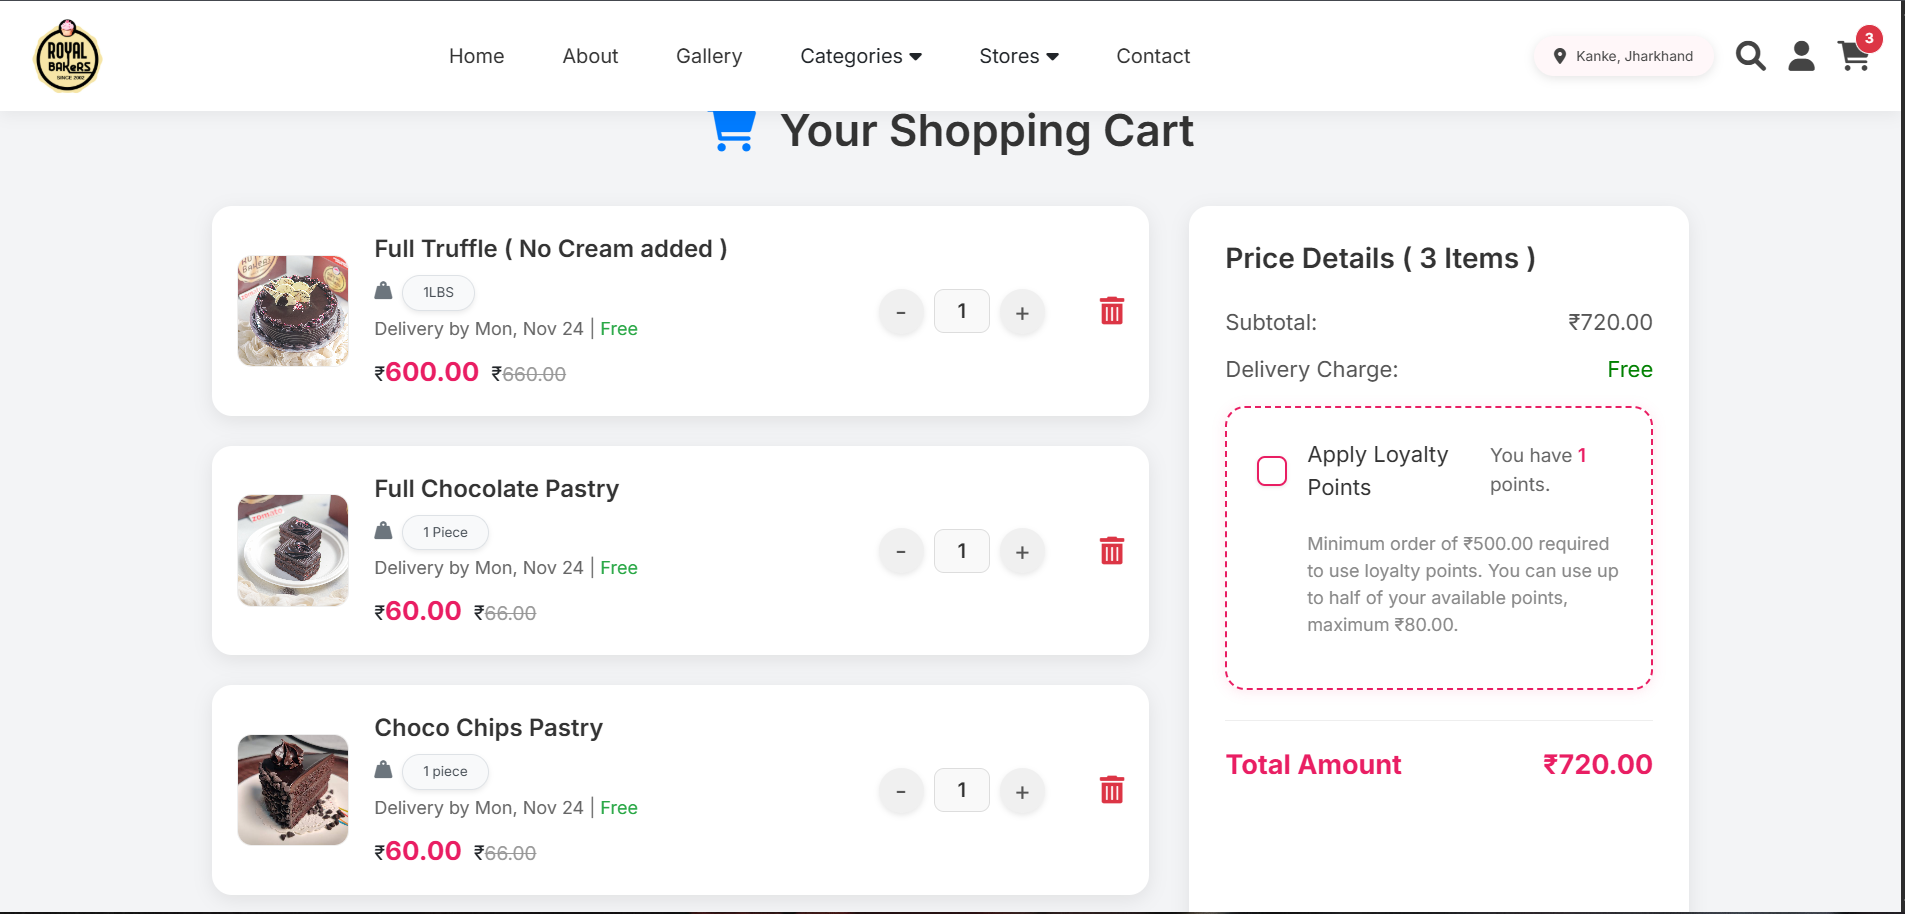
Task: Click the location pin for Kanke, Jharkhand
Action: [x=1559, y=56]
